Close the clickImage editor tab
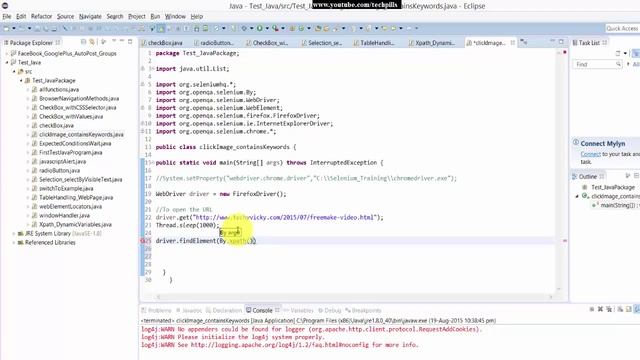 (513, 43)
